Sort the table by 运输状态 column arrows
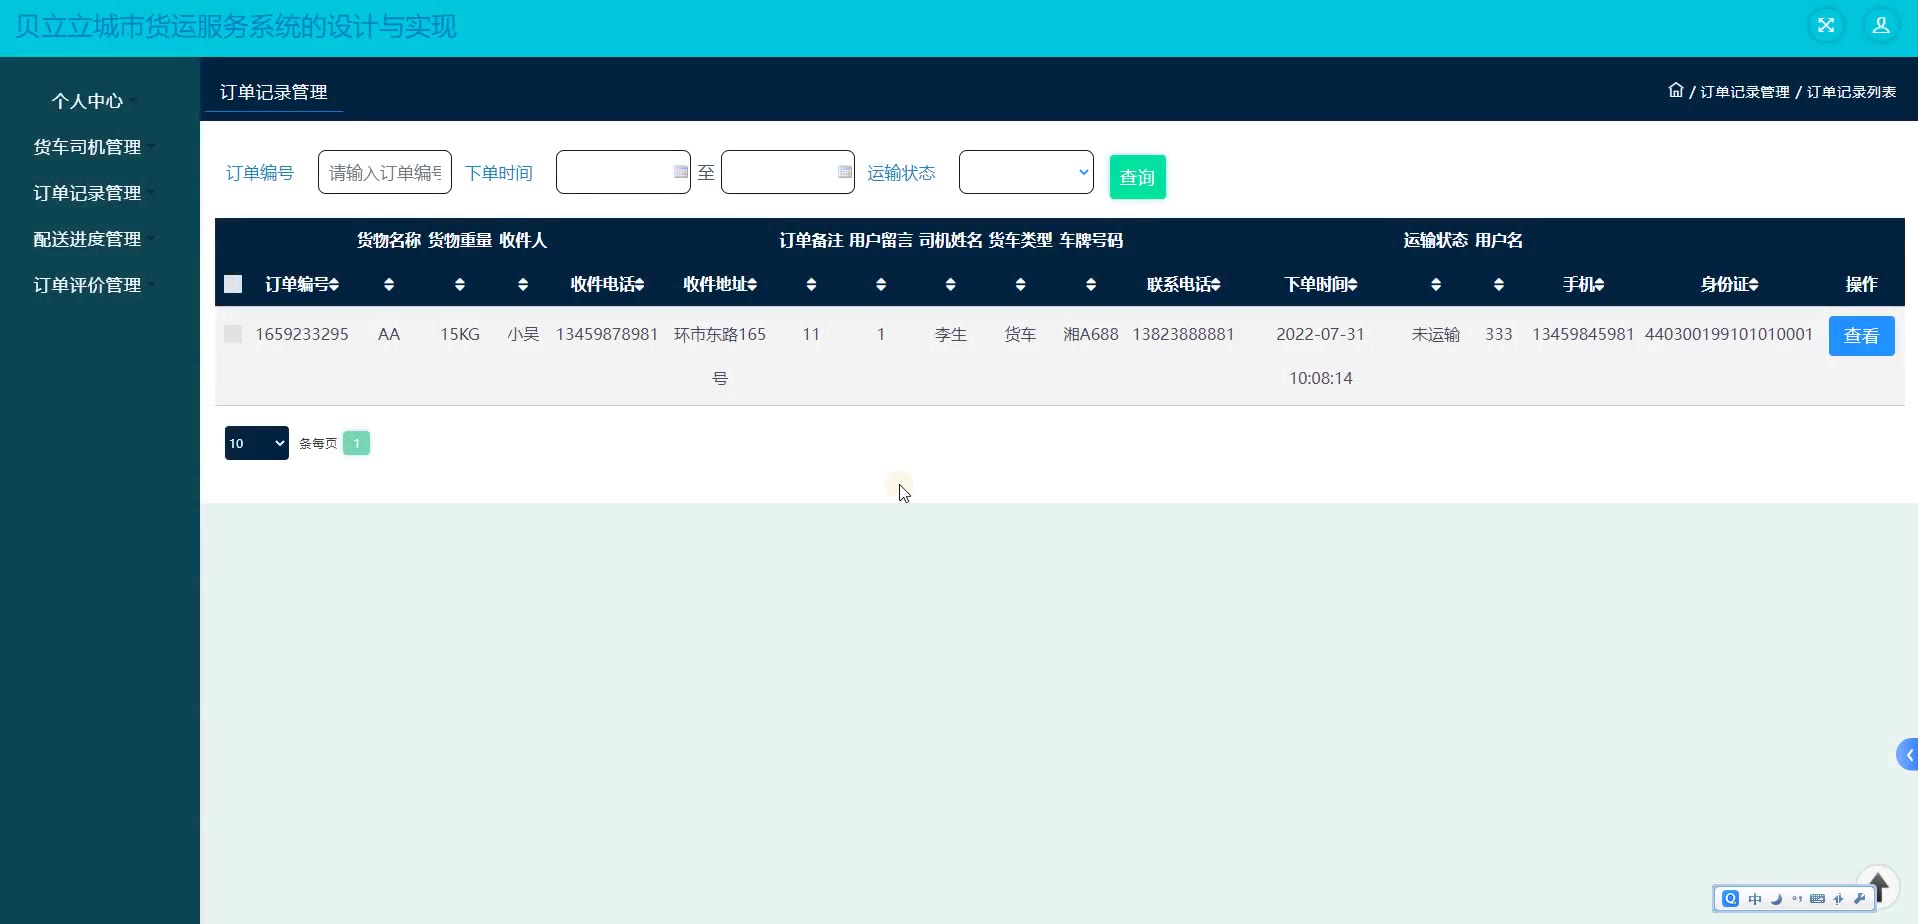 [1436, 285]
